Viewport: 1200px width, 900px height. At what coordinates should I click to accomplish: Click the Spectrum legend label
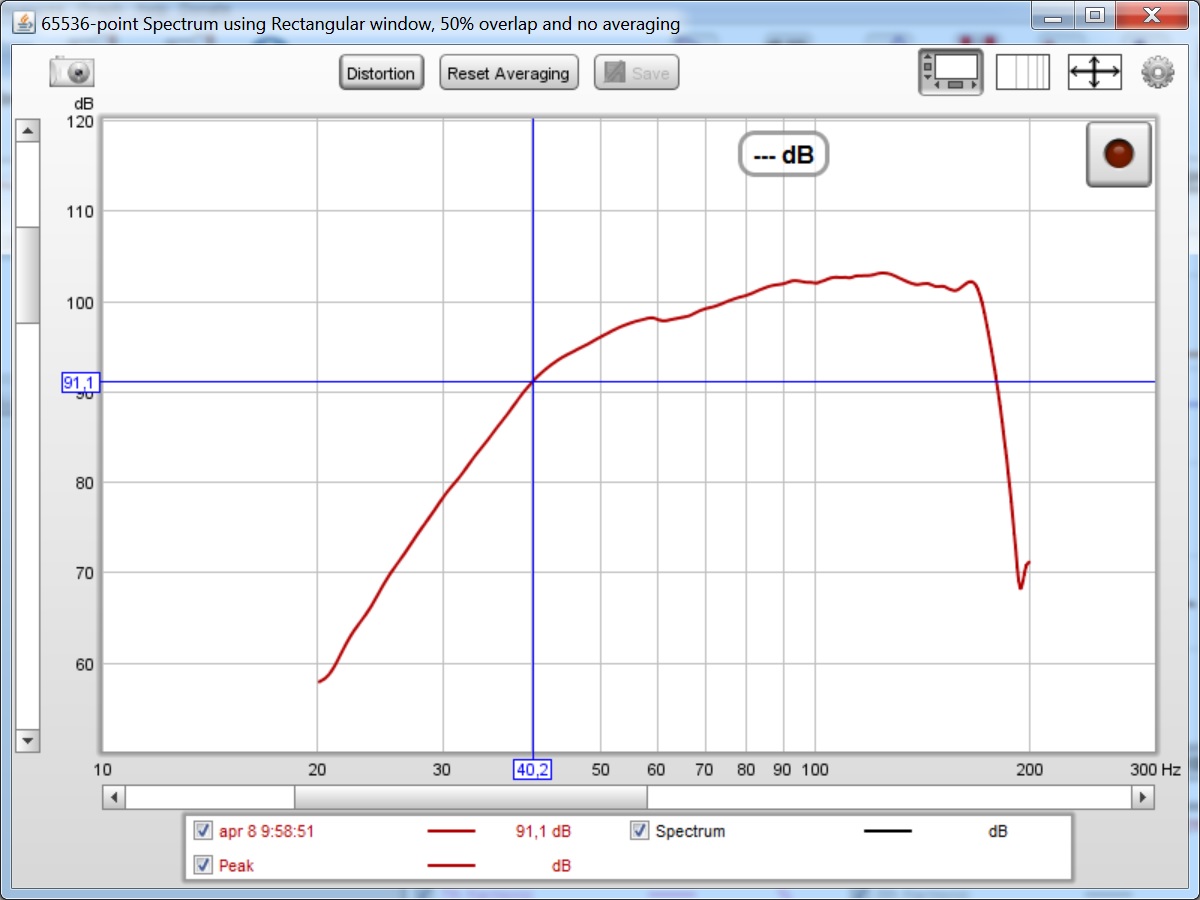[690, 831]
